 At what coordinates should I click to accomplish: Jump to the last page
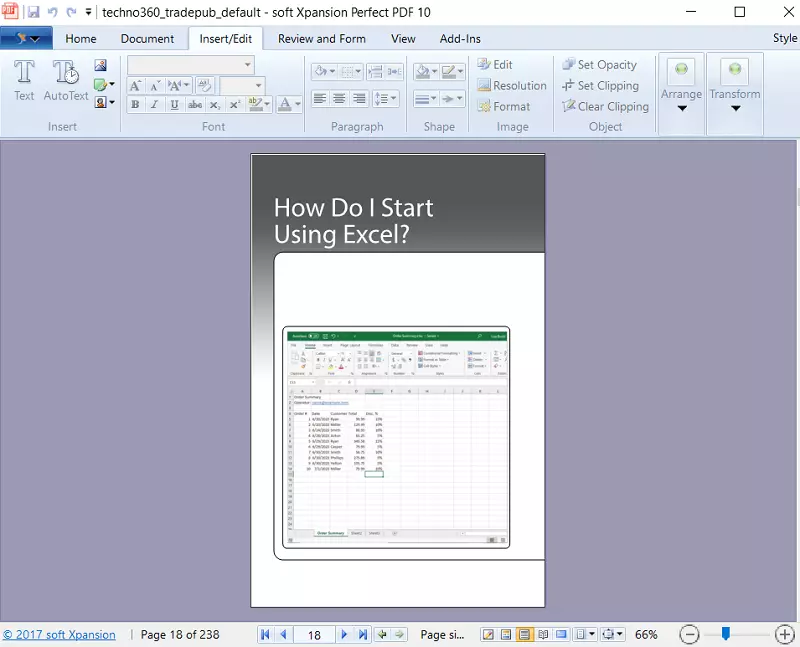pos(363,635)
